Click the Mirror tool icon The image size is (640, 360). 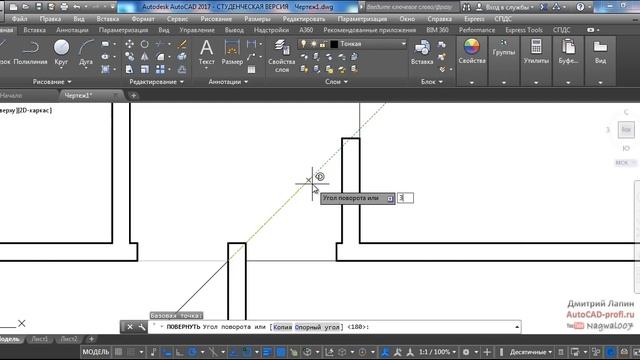[x=144, y=57]
